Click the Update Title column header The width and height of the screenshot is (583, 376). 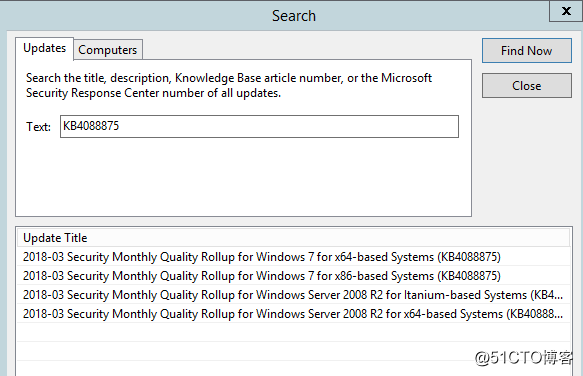pyautogui.click(x=293, y=238)
